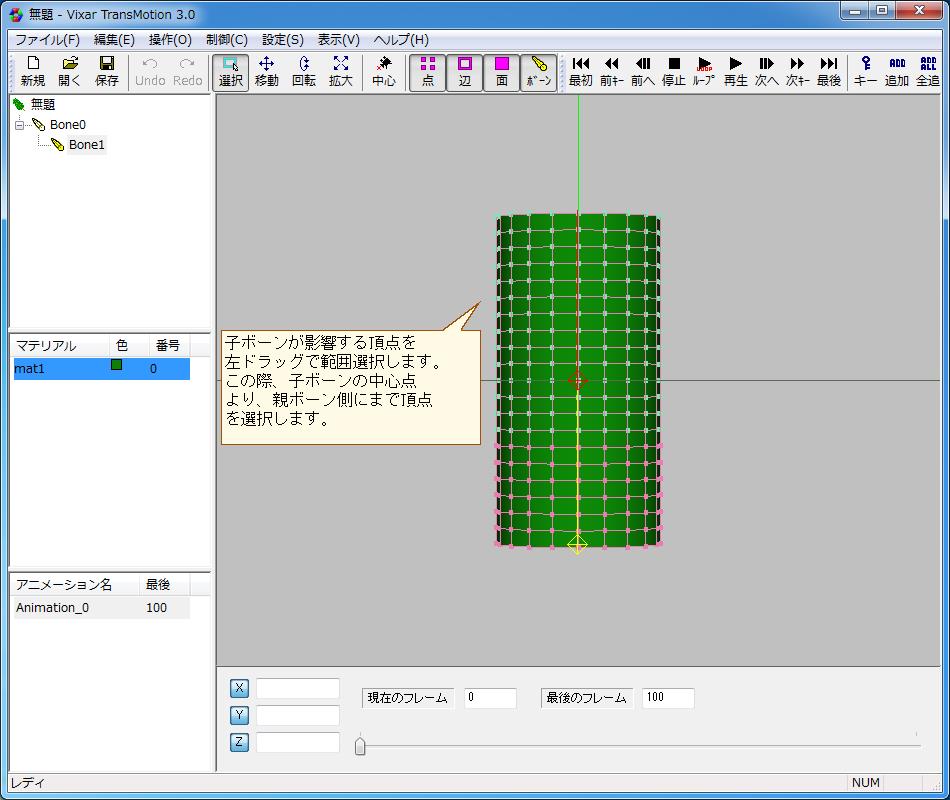Screen dimensions: 950x800
Task: Select the 拡大 (Scale) tool
Action: pyautogui.click(x=340, y=71)
